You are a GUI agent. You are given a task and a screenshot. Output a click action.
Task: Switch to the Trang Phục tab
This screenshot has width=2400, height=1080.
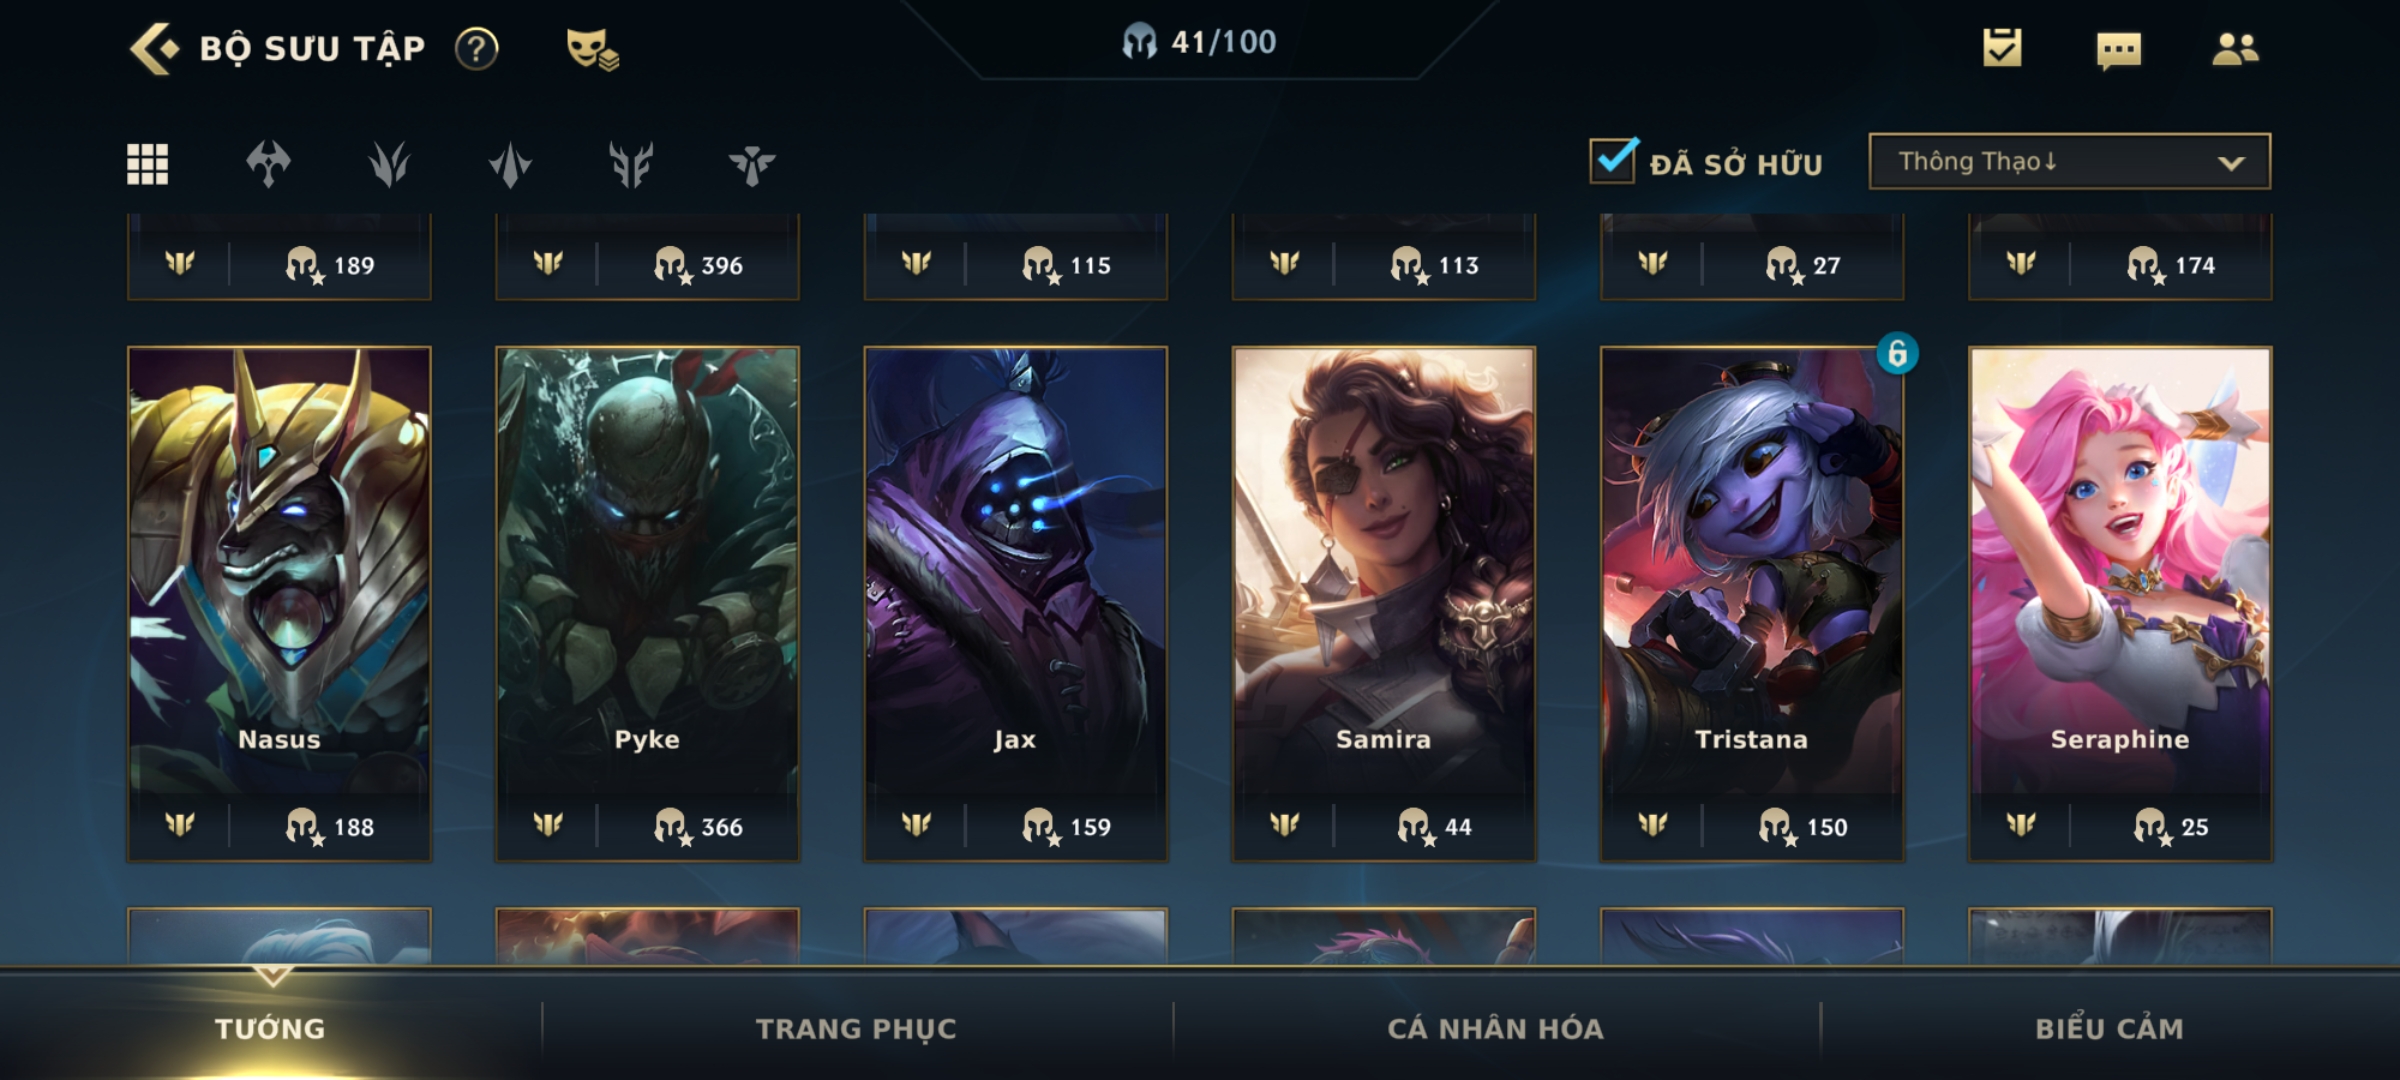click(856, 1028)
